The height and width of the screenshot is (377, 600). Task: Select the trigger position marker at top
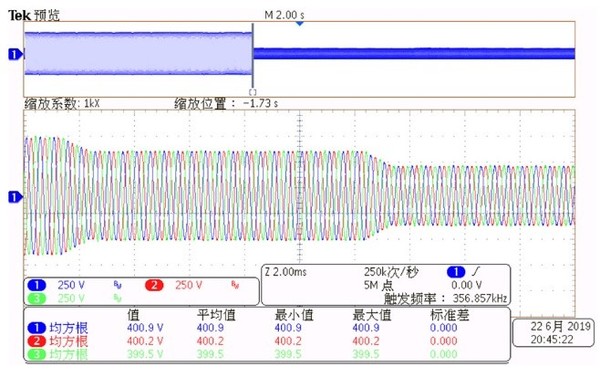coord(300,24)
